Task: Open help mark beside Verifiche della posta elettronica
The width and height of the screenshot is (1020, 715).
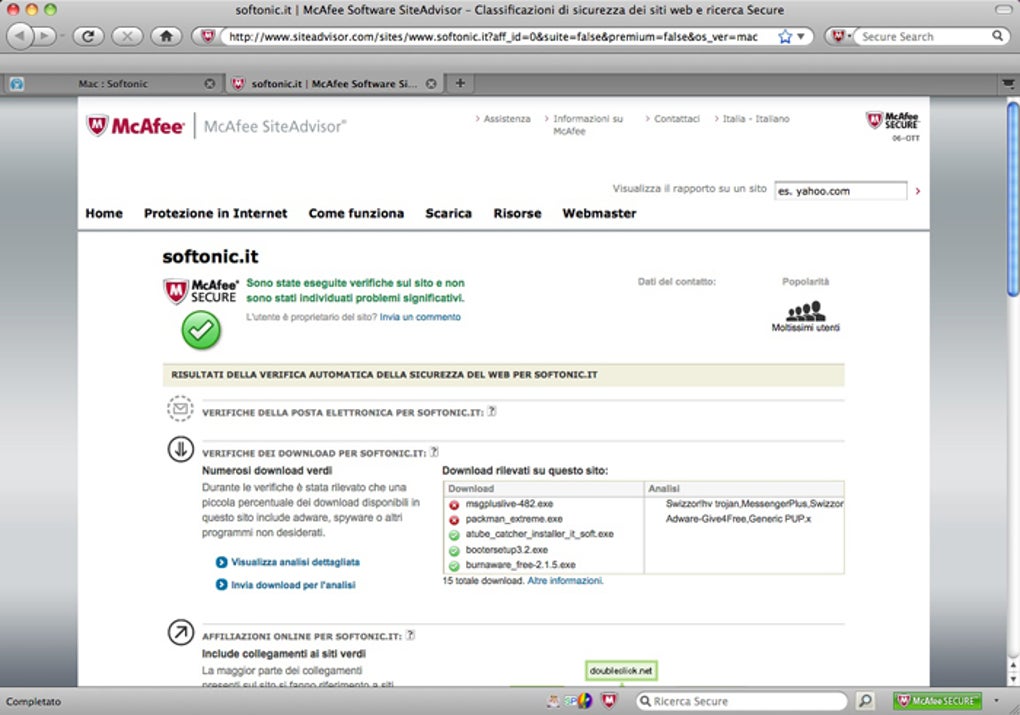Action: pyautogui.click(x=492, y=411)
